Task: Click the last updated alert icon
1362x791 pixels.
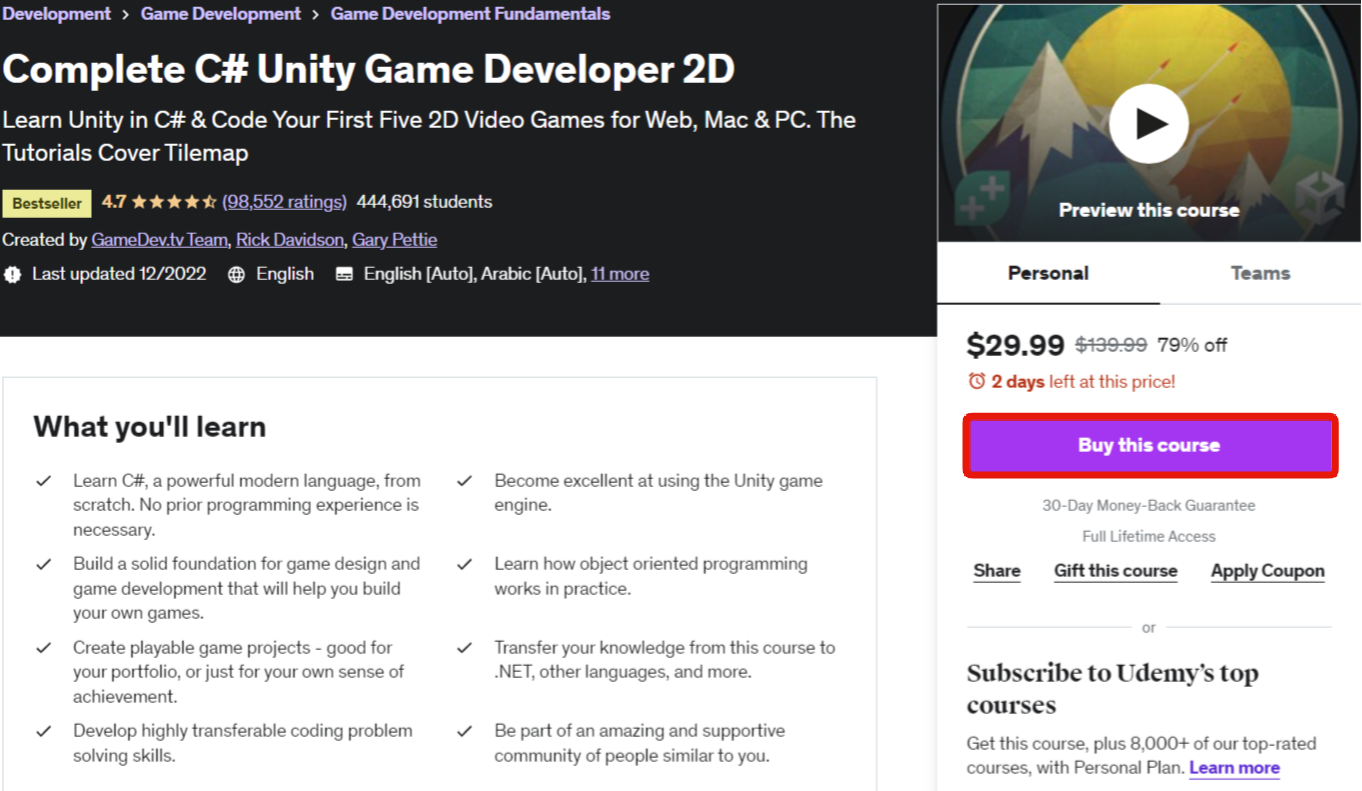Action: [x=12, y=274]
